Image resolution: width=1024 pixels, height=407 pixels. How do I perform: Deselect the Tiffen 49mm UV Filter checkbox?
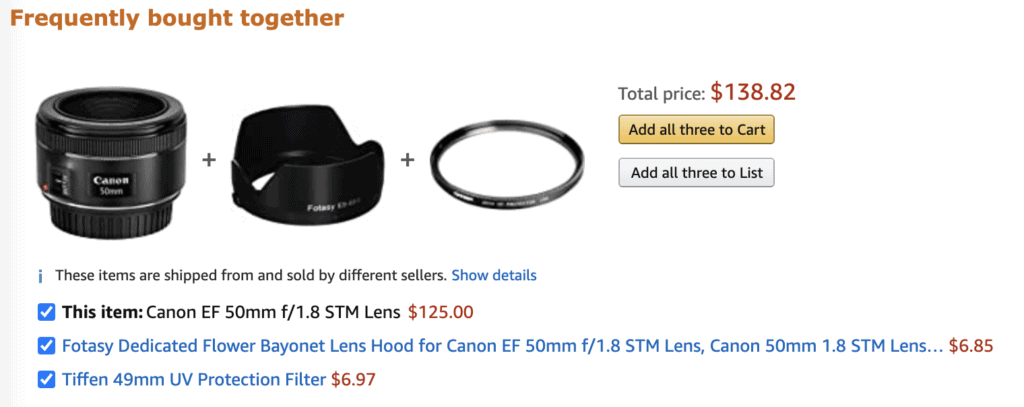tap(46, 380)
